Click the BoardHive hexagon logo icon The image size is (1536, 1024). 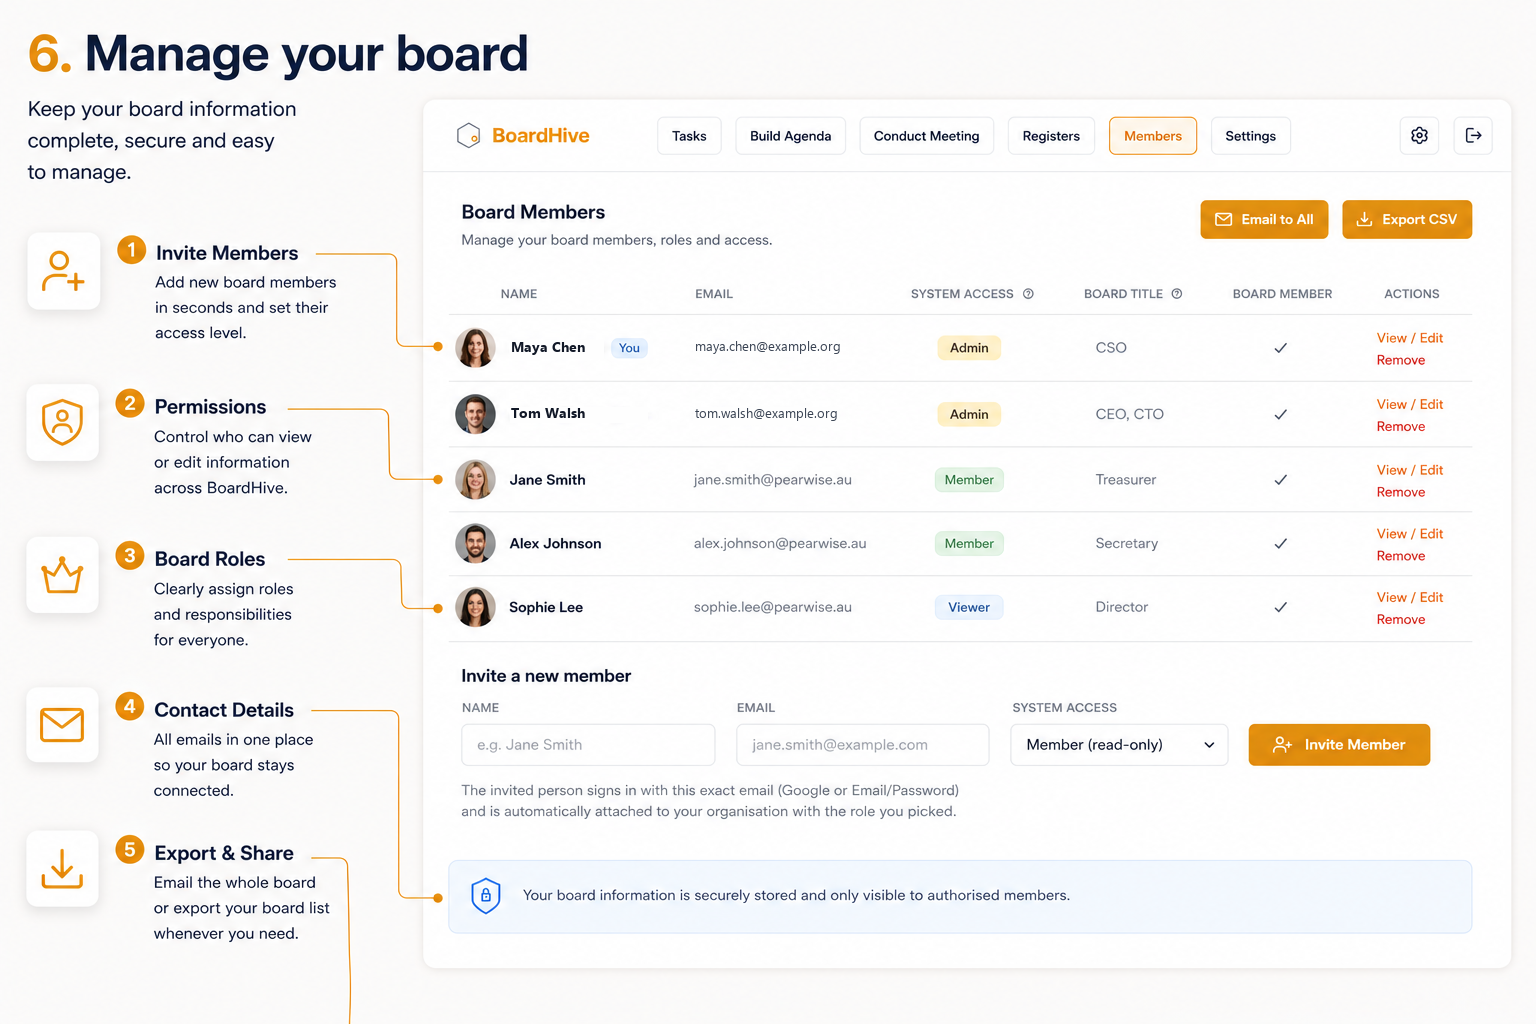pos(468,135)
